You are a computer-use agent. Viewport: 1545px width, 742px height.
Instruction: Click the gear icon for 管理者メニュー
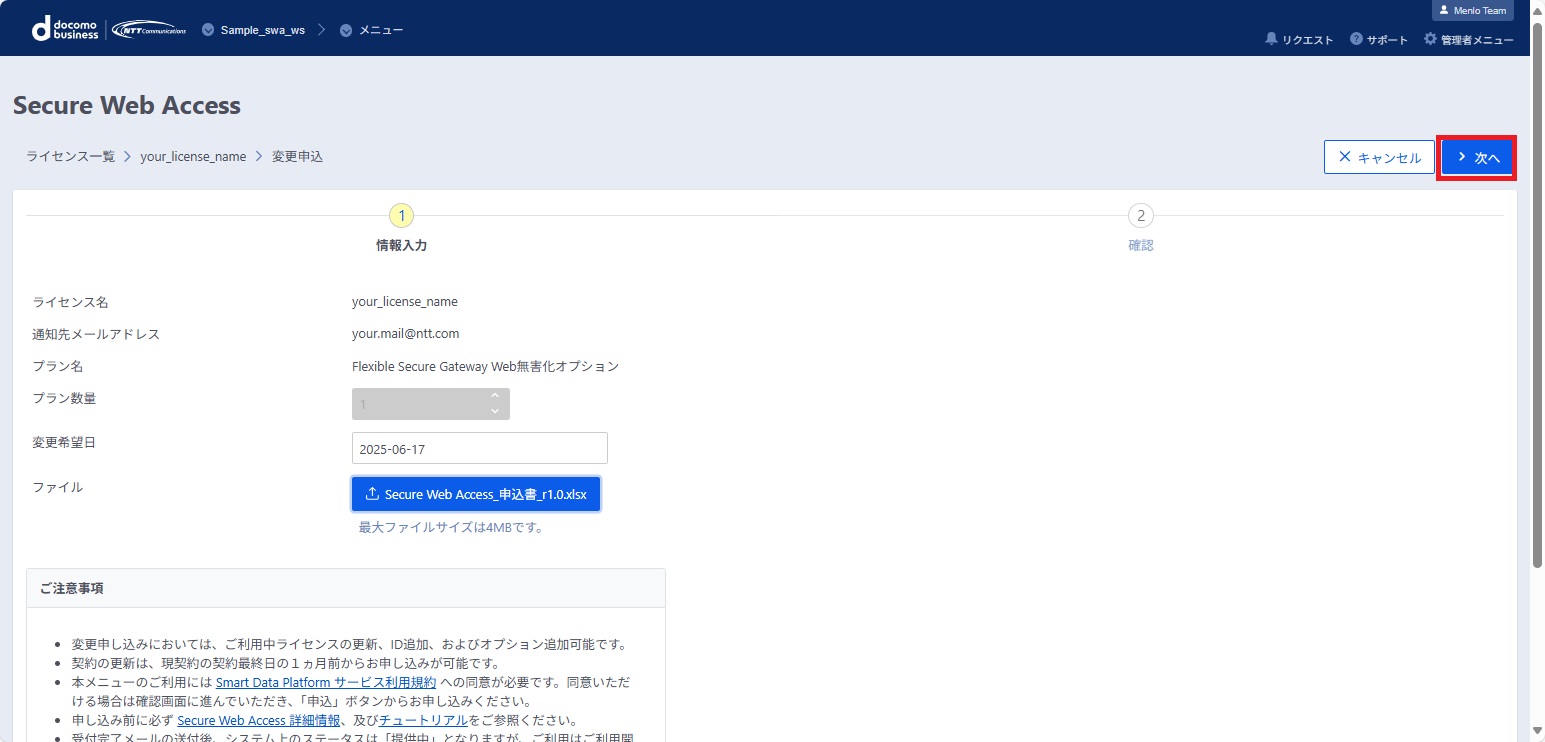click(1430, 39)
